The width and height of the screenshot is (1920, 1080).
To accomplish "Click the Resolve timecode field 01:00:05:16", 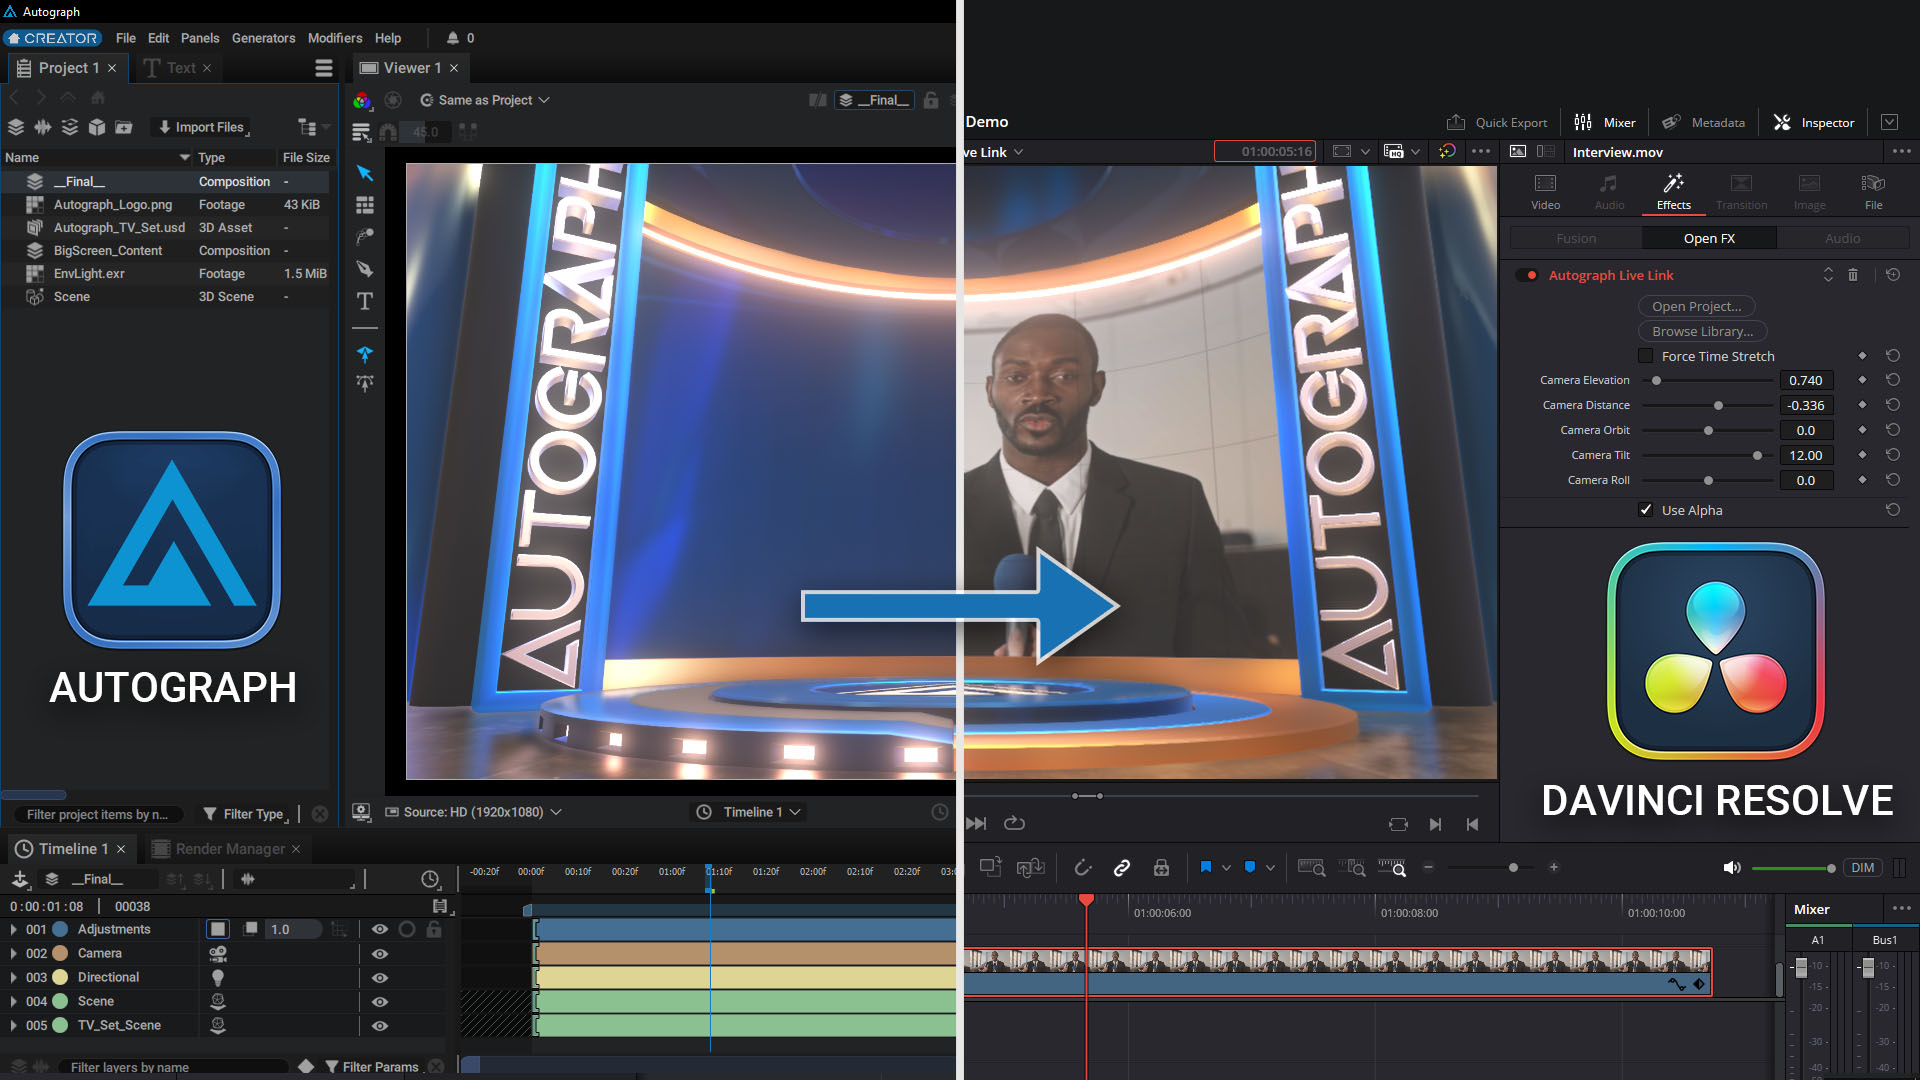I will point(1265,152).
